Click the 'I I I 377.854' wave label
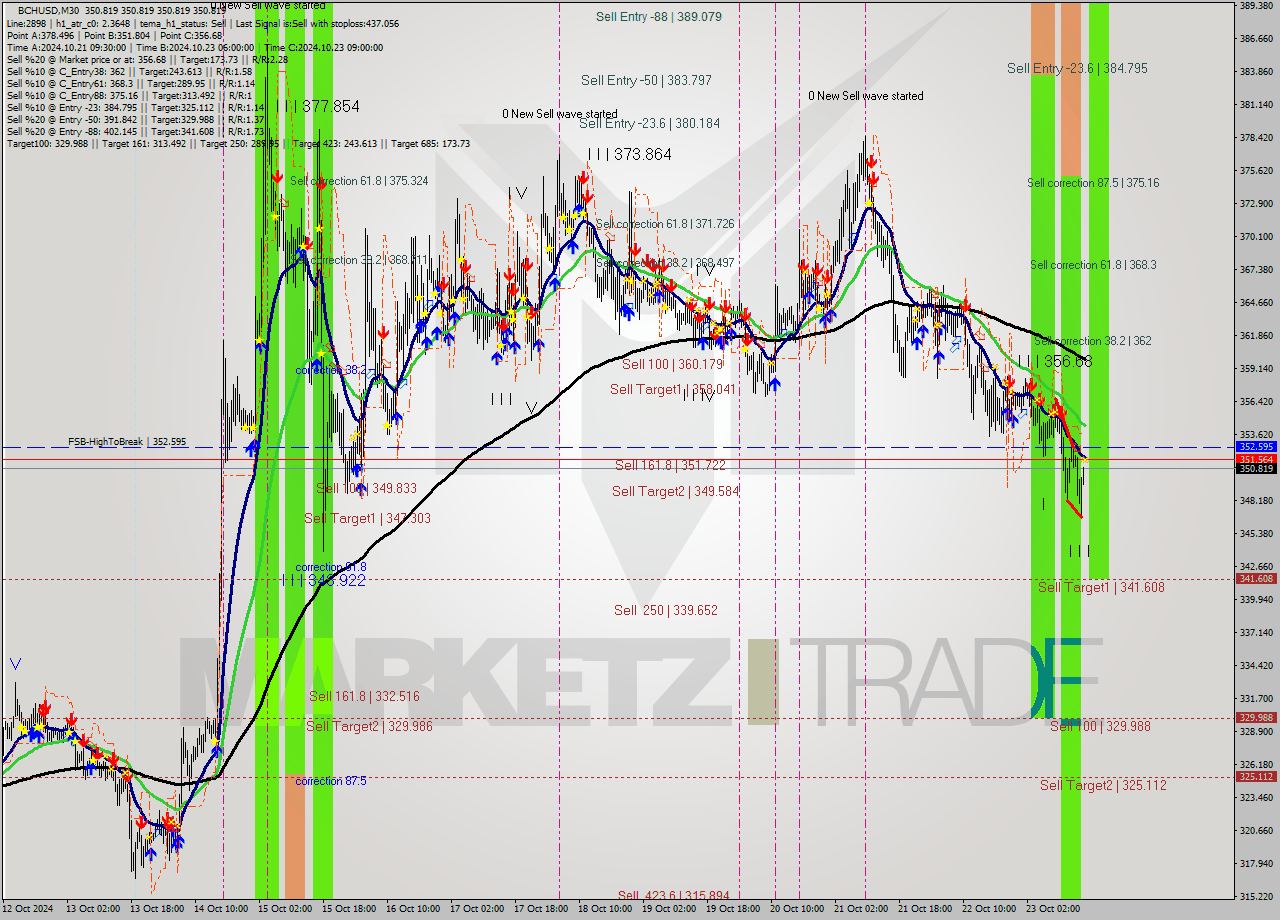Viewport: 1280px width, 920px height. [318, 106]
